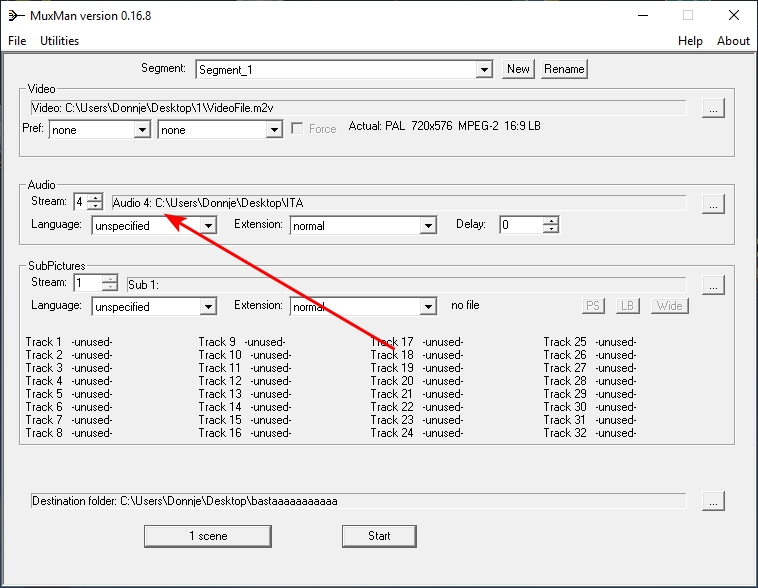
Task: Click the 1 scene button
Action: click(x=208, y=536)
